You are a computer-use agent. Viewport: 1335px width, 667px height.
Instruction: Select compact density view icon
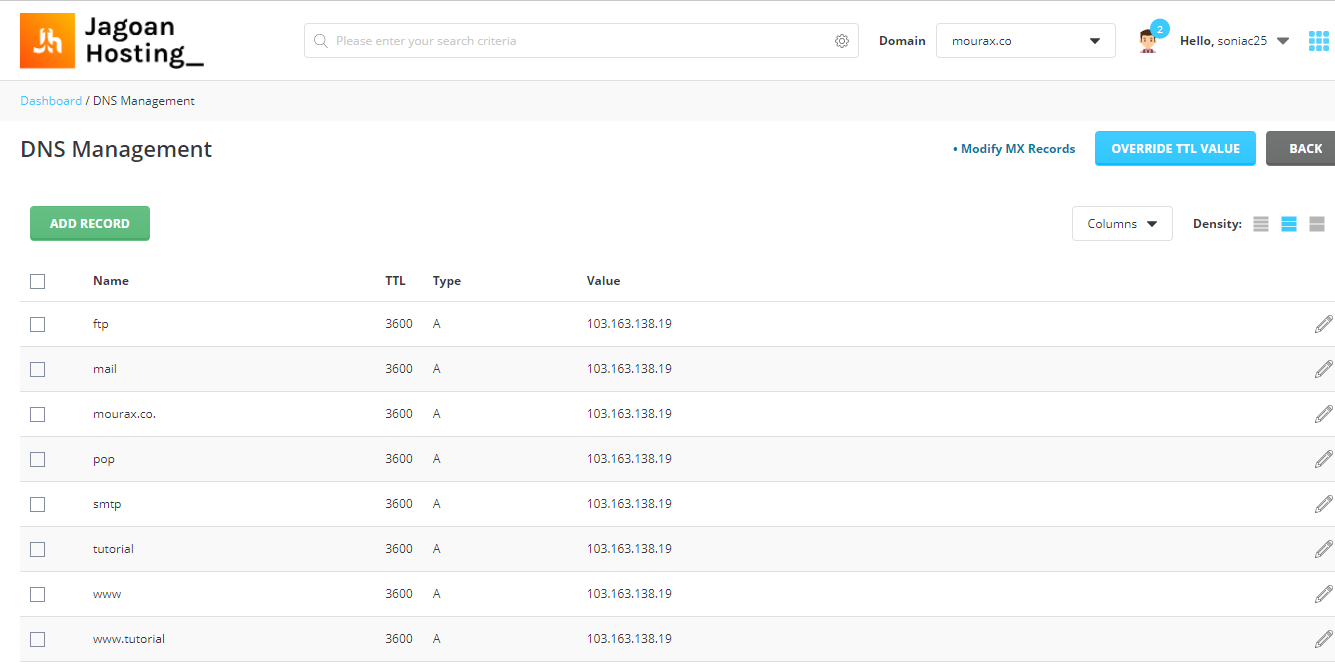pos(1261,224)
